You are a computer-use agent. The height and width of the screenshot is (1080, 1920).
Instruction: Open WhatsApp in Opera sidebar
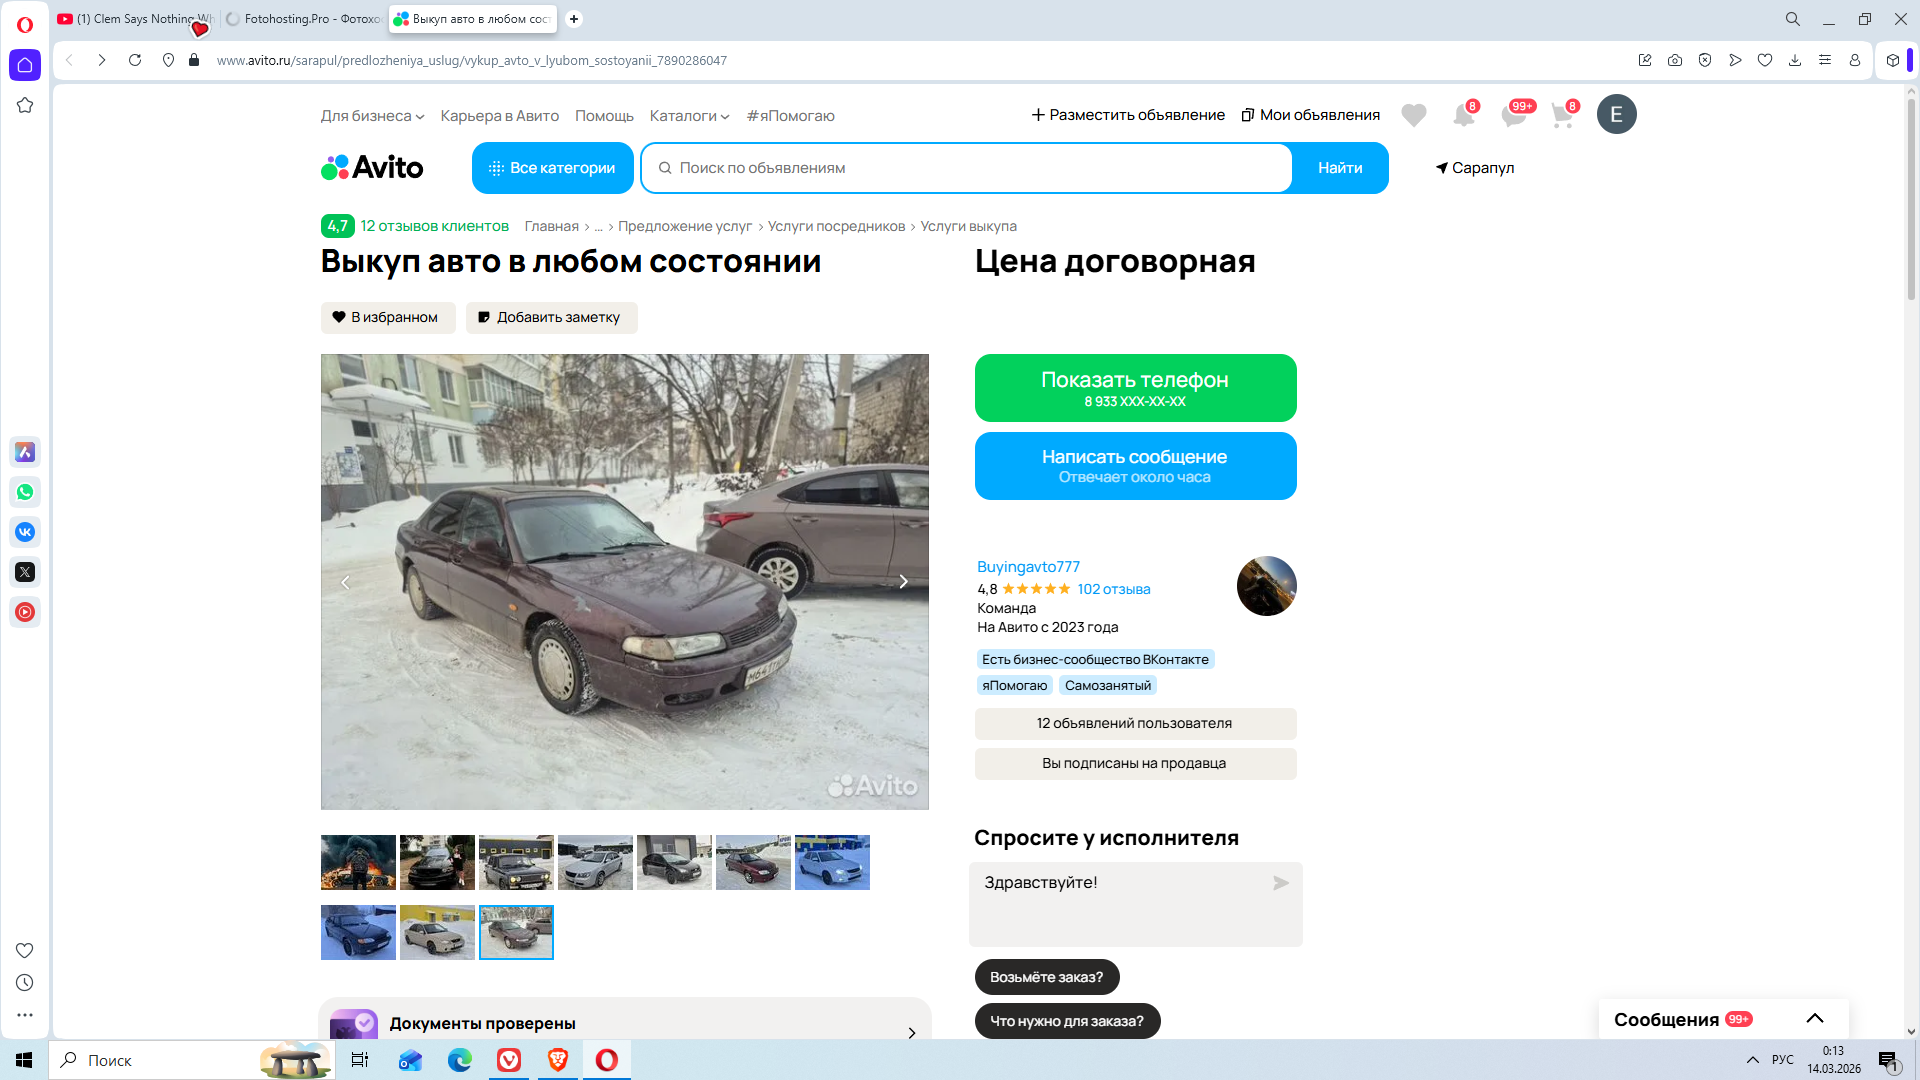pyautogui.click(x=25, y=492)
